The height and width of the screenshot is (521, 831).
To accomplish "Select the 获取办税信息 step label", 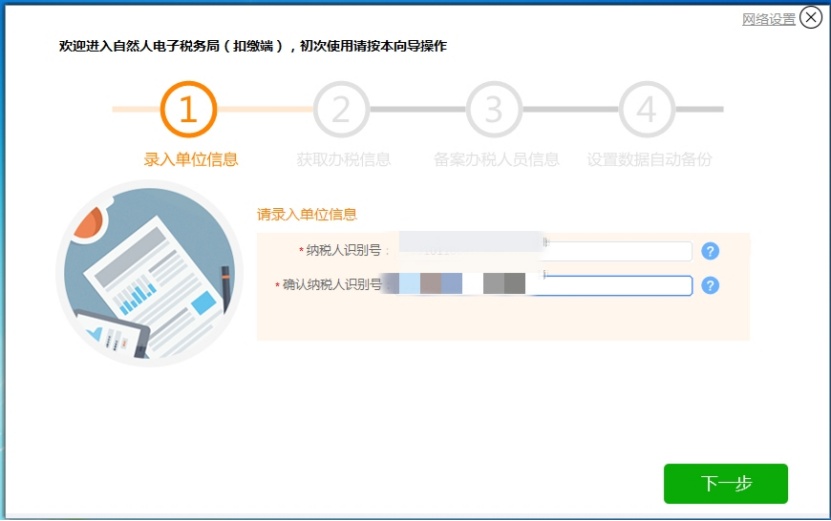I will click(x=343, y=160).
